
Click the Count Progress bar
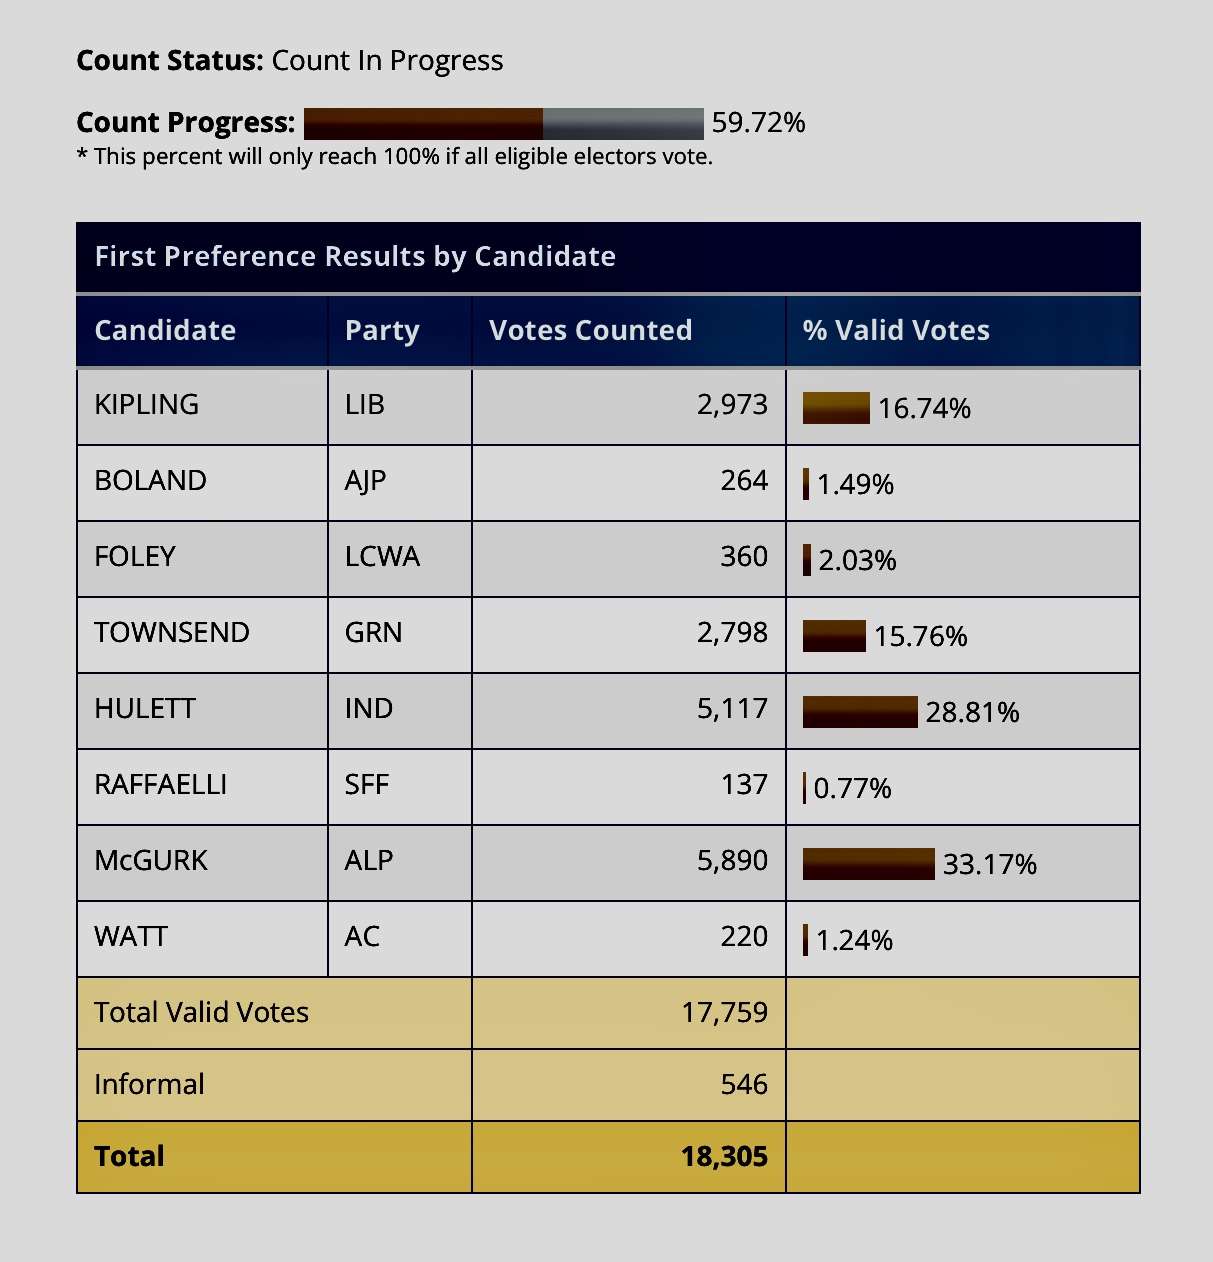[x=503, y=123]
